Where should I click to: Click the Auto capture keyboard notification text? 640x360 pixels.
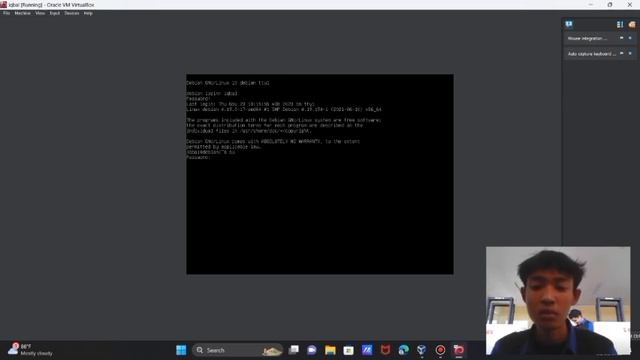tap(592, 54)
